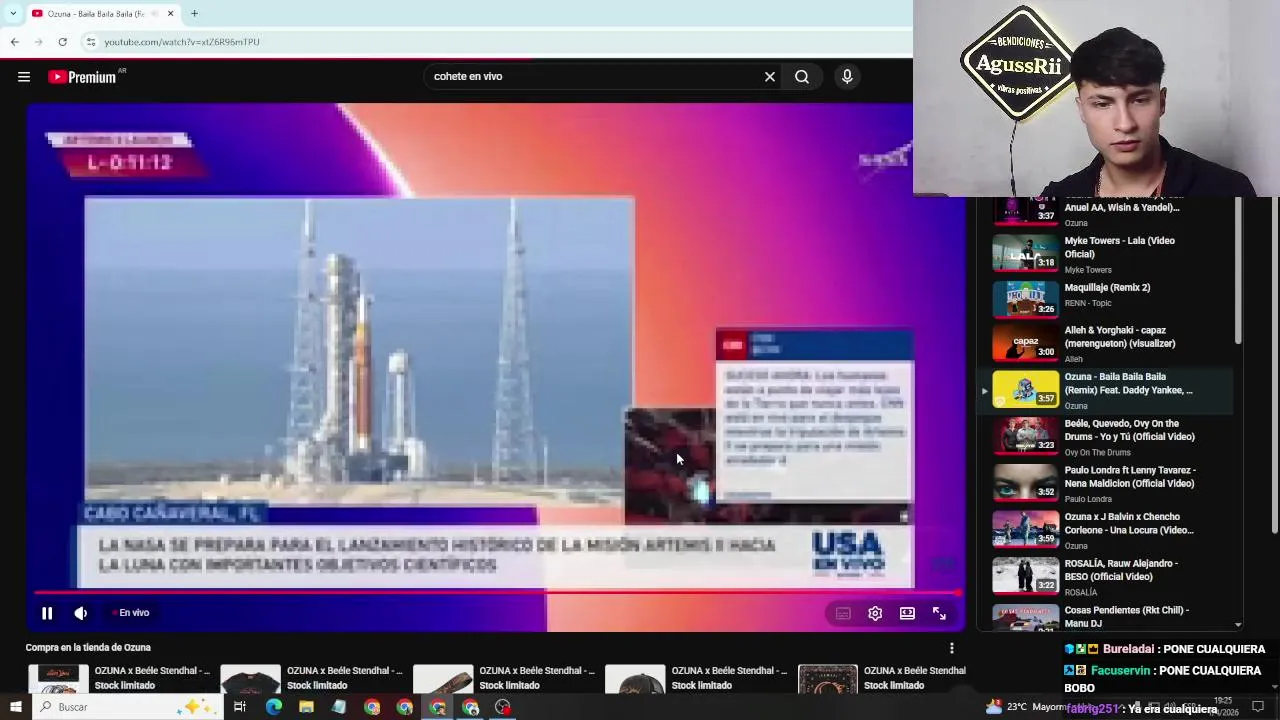This screenshot has height=720, width=1280.
Task: Open Task View on taskbar
Action: point(240,707)
